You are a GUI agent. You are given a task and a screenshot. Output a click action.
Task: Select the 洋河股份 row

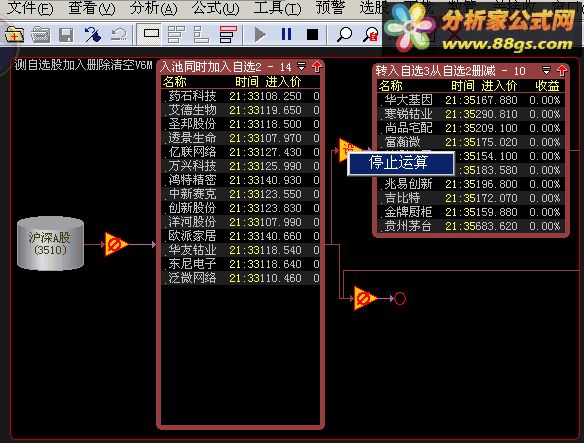241,222
